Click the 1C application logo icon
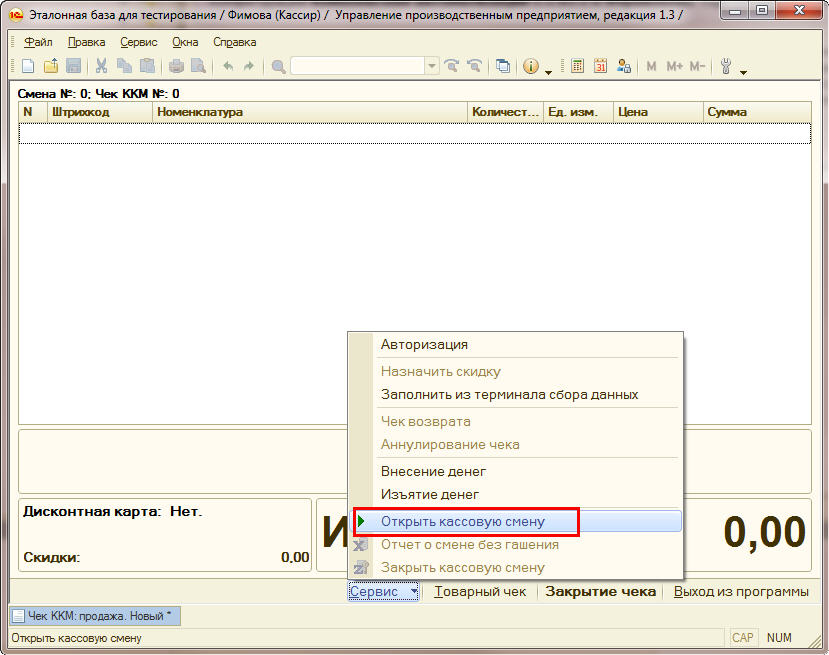Viewport: 829px width, 655px height. [16, 15]
